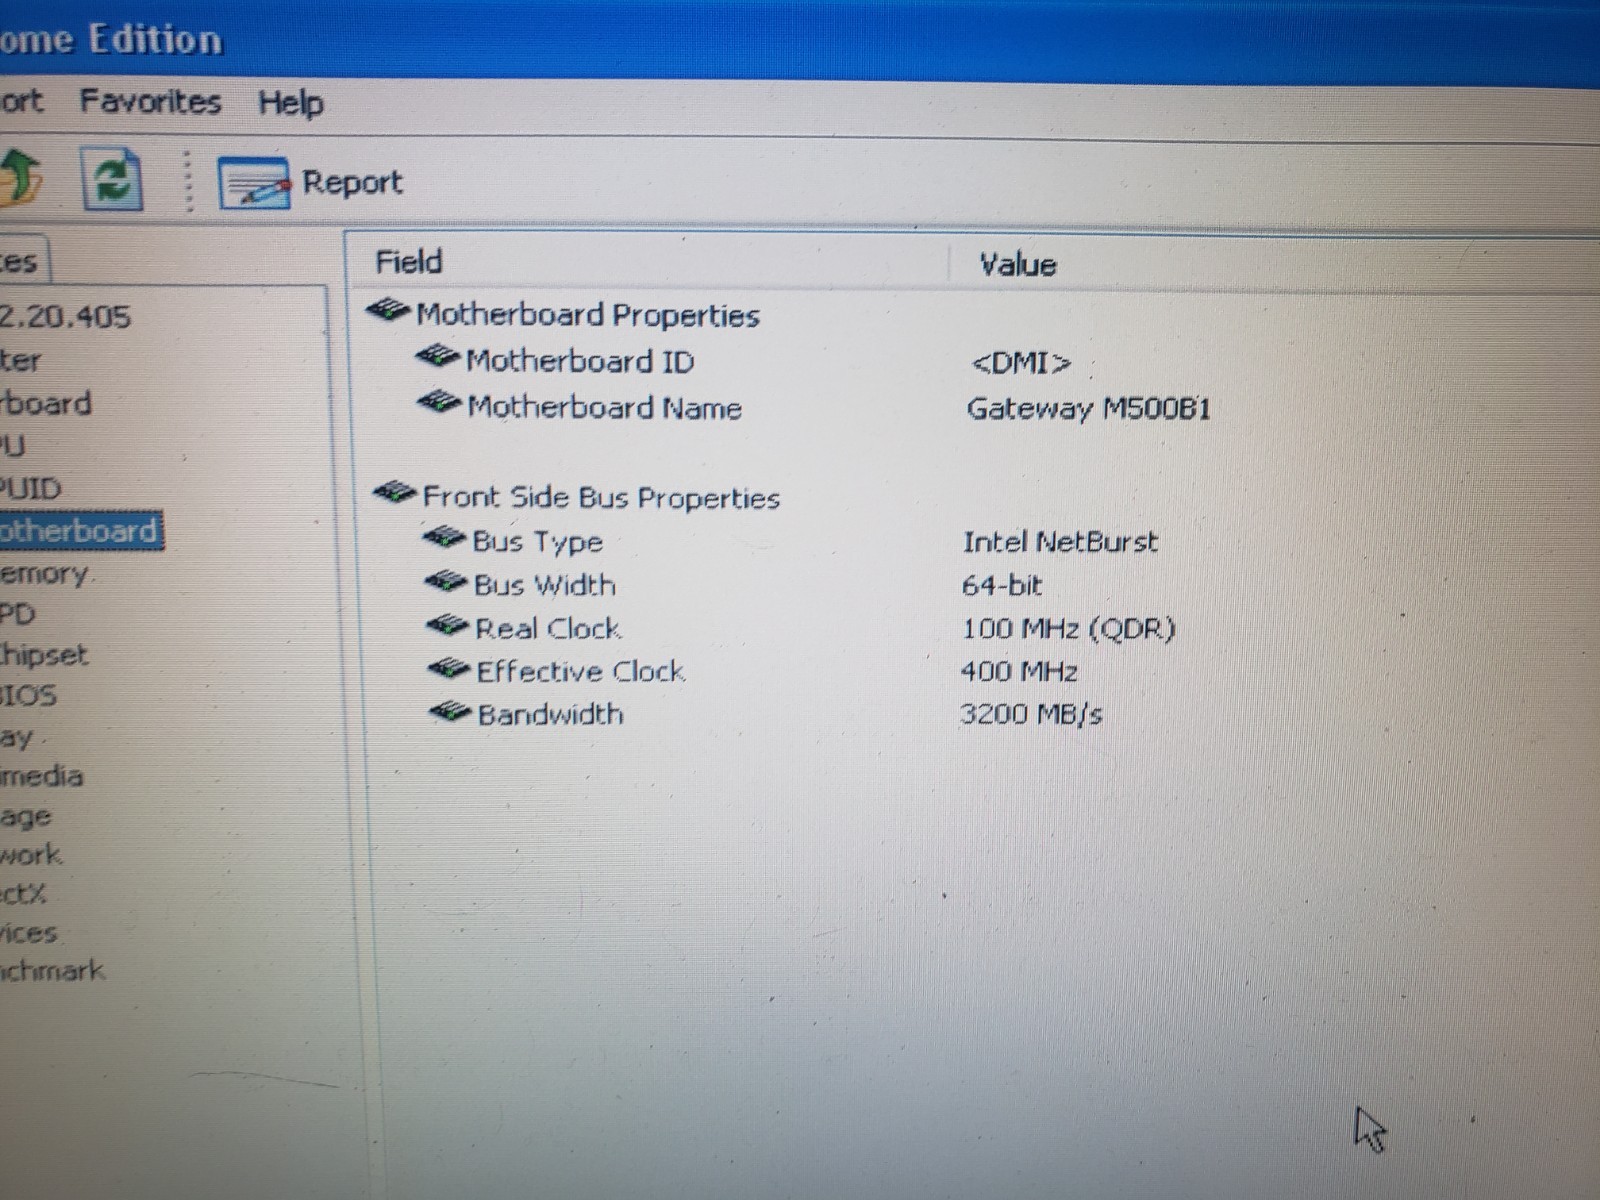Select the CPUID tree item
This screenshot has height=1200, width=1600.
[30, 488]
